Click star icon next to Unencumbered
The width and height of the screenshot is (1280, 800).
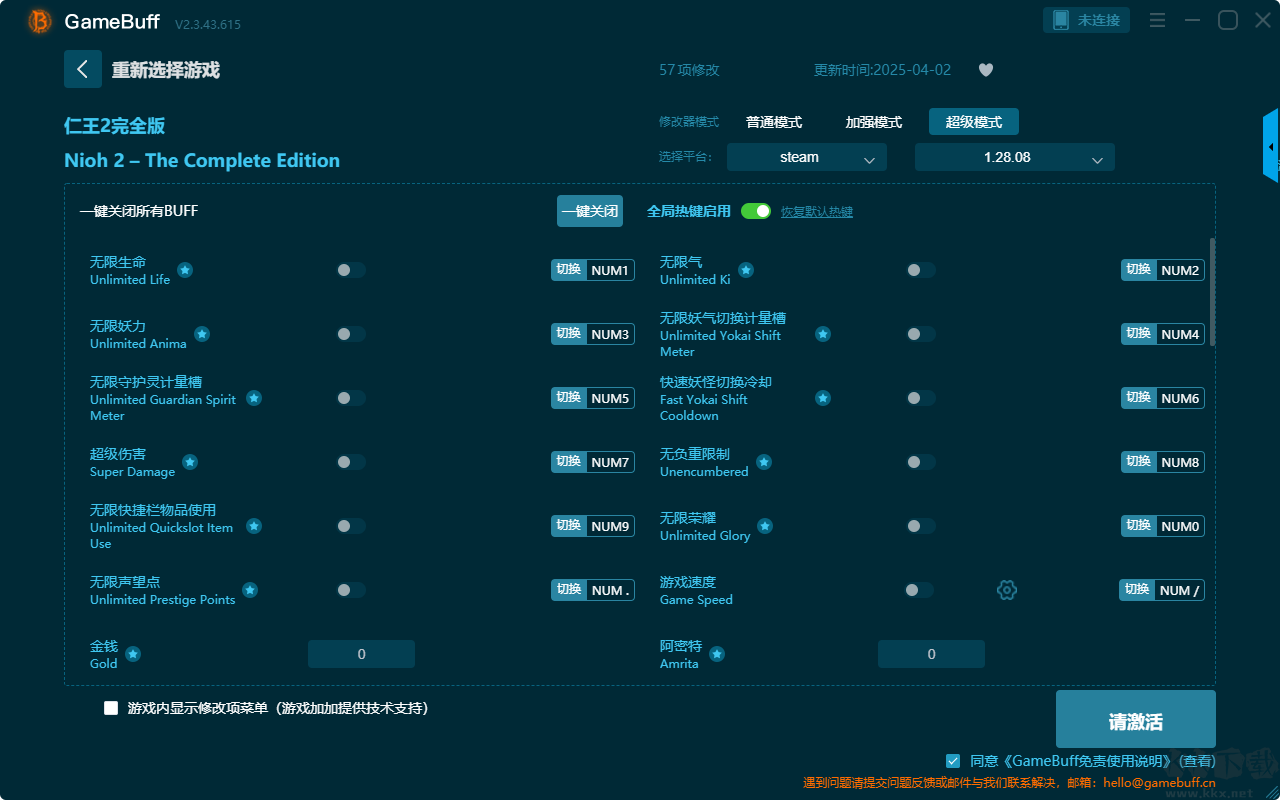(x=764, y=462)
